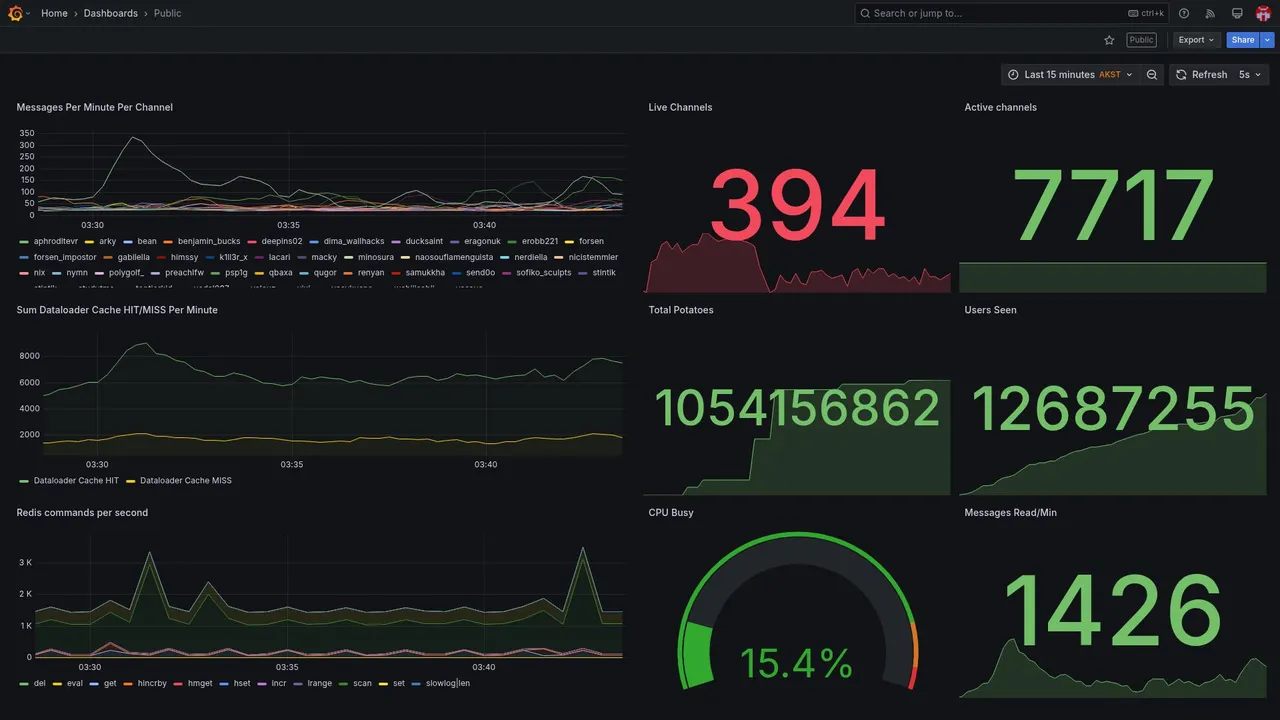Click the monitor icon beside the avatar
The width and height of the screenshot is (1280, 720).
coord(1237,13)
